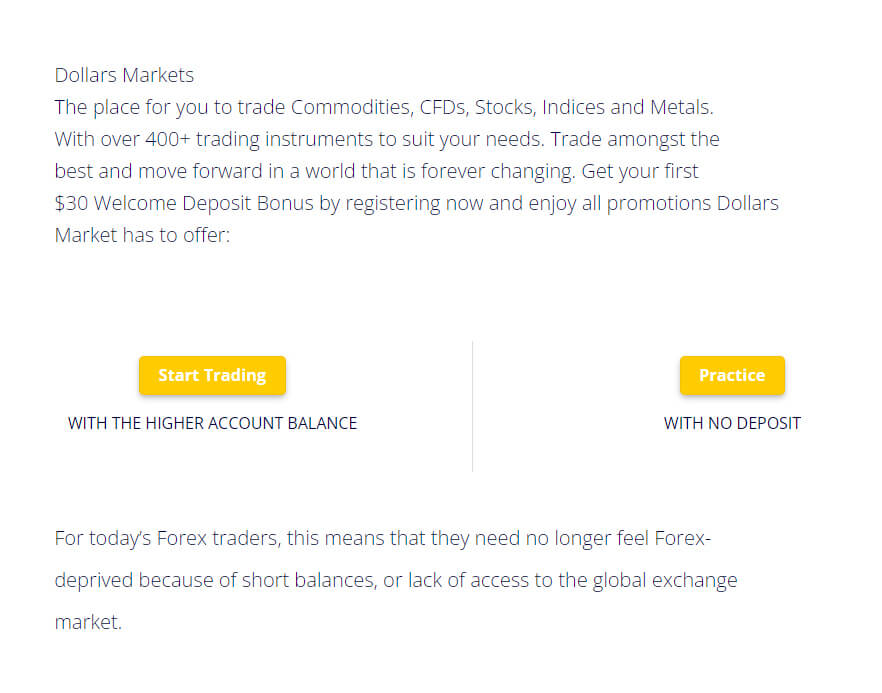Click the word Stocks in the intro text
The image size is (882, 693).
coord(505,107)
